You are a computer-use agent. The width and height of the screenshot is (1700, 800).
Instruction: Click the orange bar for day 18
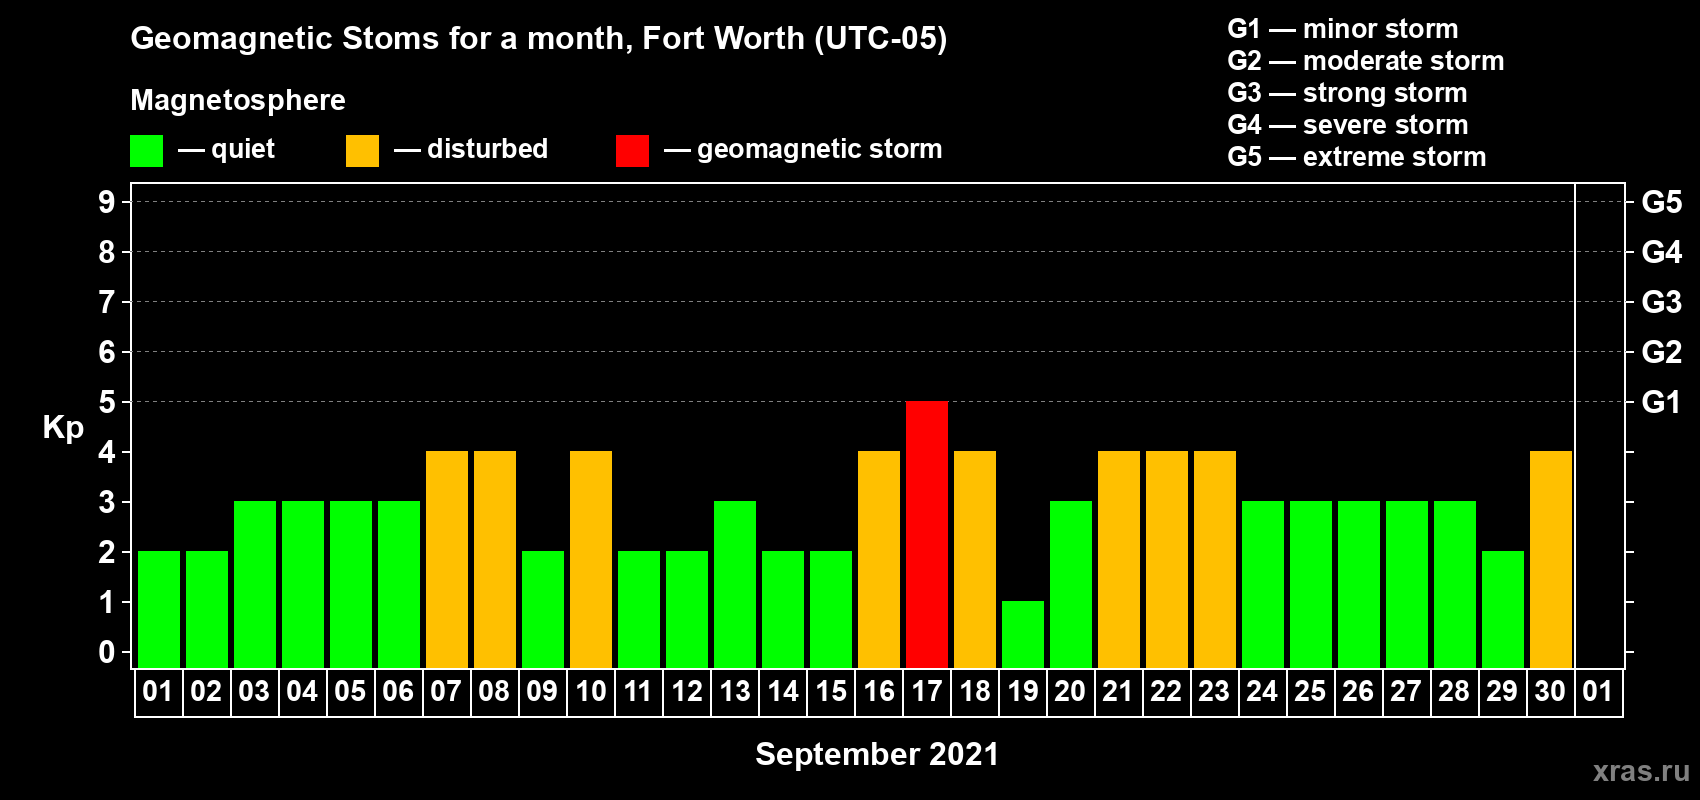click(975, 559)
